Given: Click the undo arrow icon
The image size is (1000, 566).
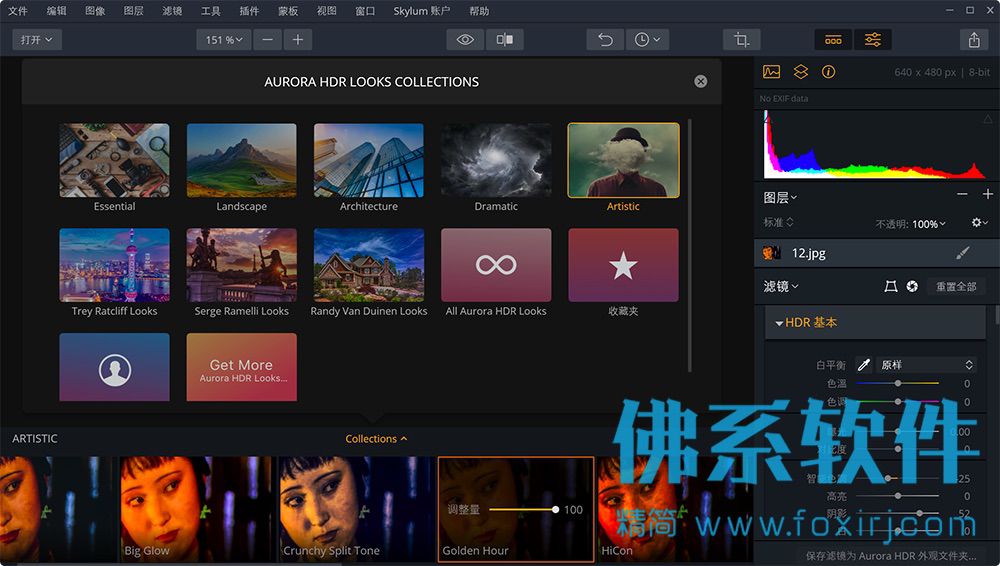Looking at the screenshot, I should [x=605, y=40].
